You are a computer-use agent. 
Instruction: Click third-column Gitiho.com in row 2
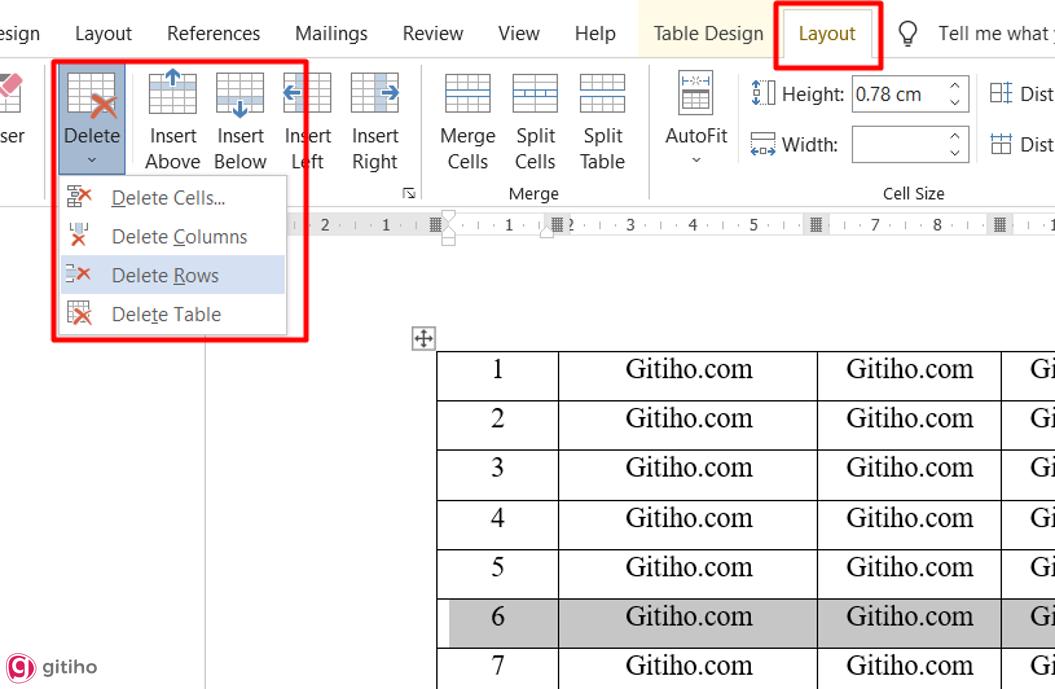click(x=909, y=425)
